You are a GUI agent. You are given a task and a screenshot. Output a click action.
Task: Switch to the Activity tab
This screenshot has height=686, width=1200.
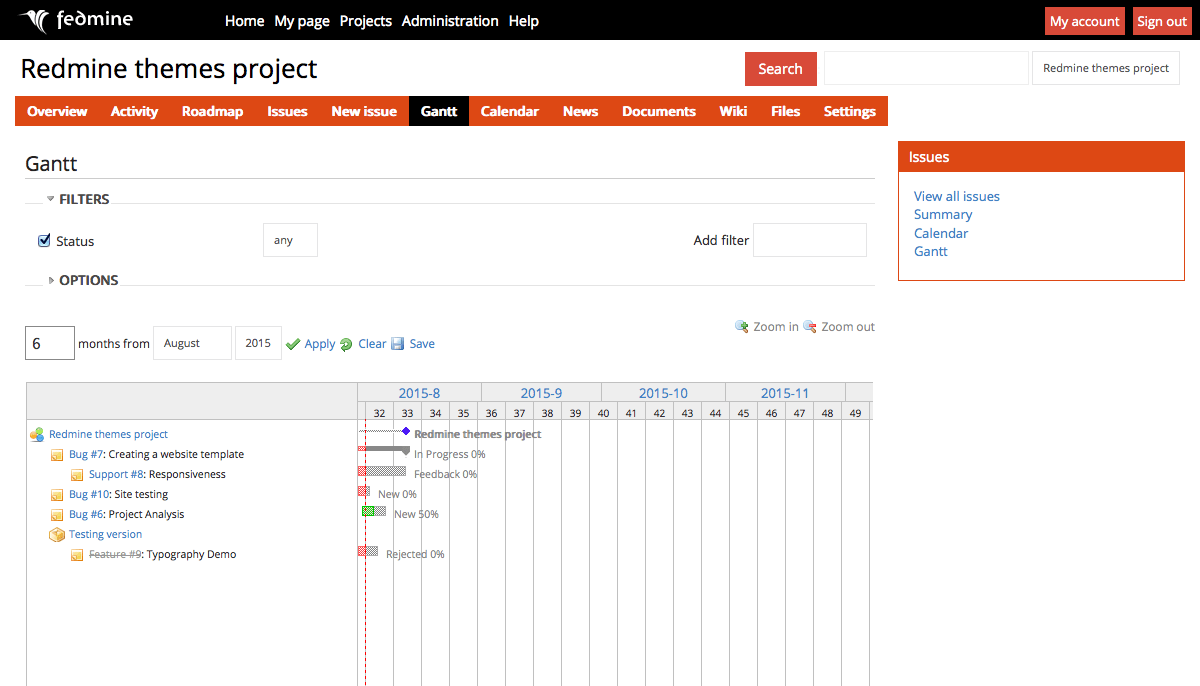coord(134,111)
